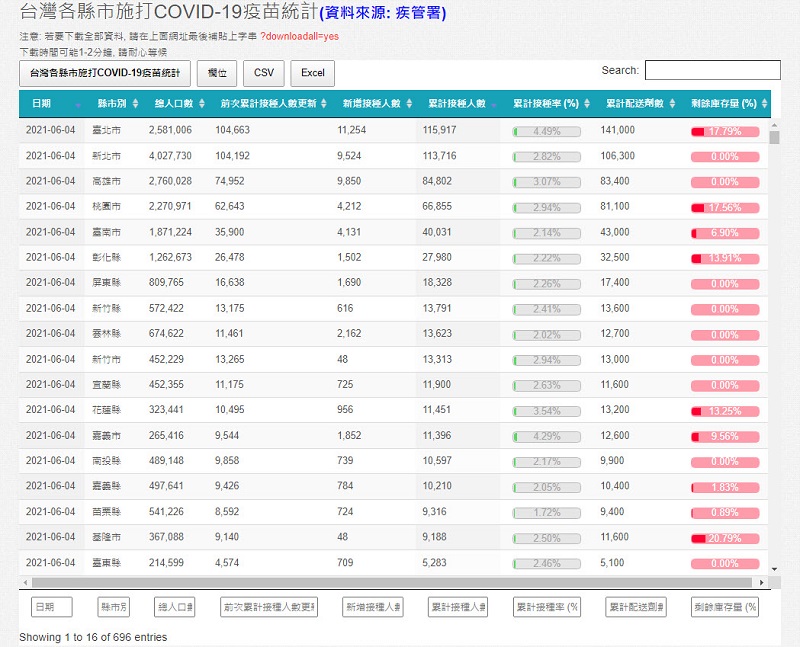
Task: Export table using the CSV button
Action: (263, 73)
